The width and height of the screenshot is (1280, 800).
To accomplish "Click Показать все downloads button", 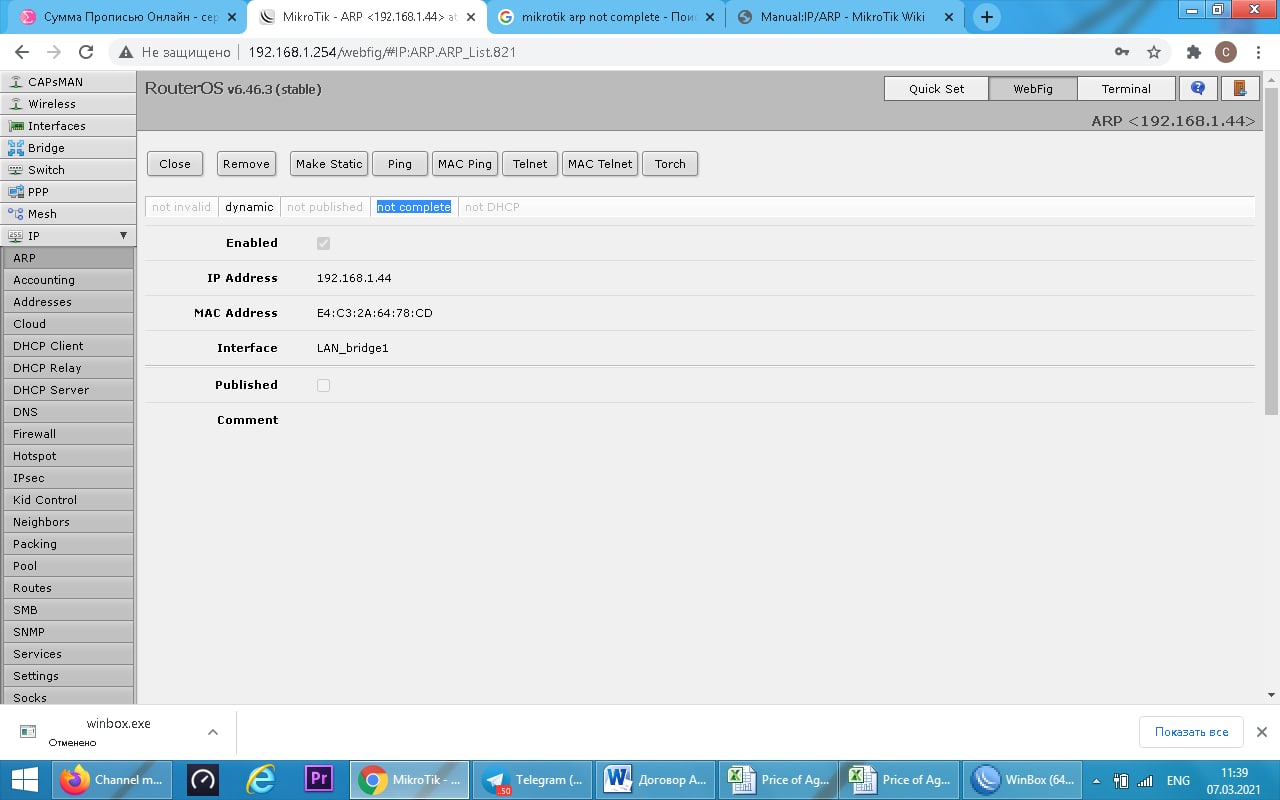I will 1191,732.
